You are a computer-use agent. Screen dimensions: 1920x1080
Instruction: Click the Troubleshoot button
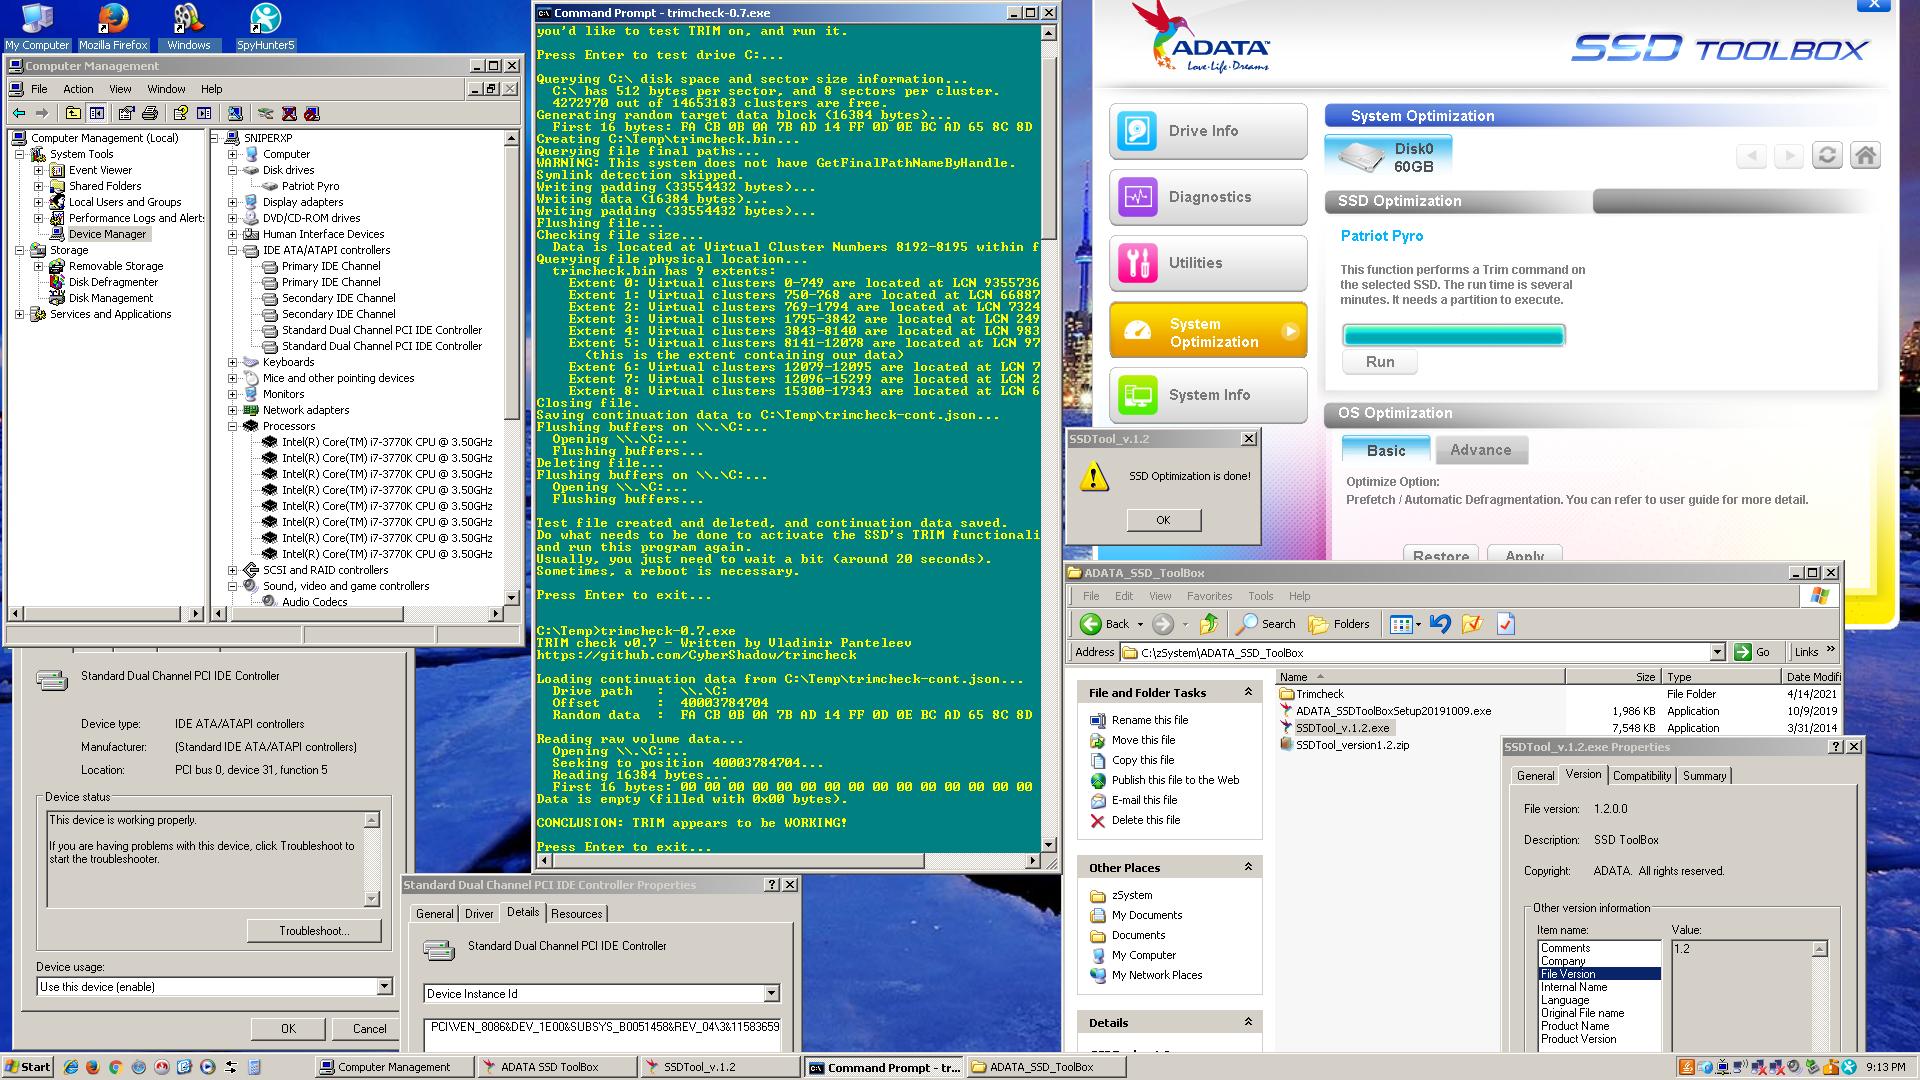[x=313, y=931]
